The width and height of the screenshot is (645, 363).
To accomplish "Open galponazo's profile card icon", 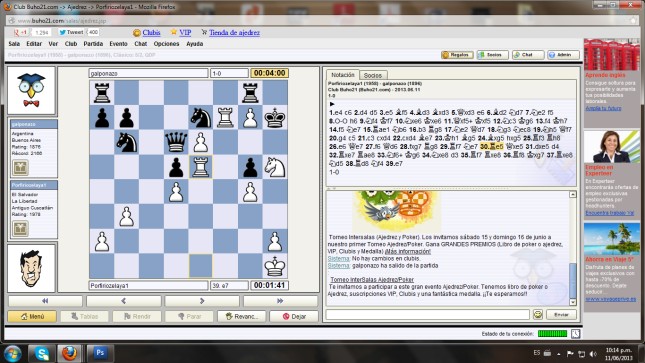I will point(20,168).
